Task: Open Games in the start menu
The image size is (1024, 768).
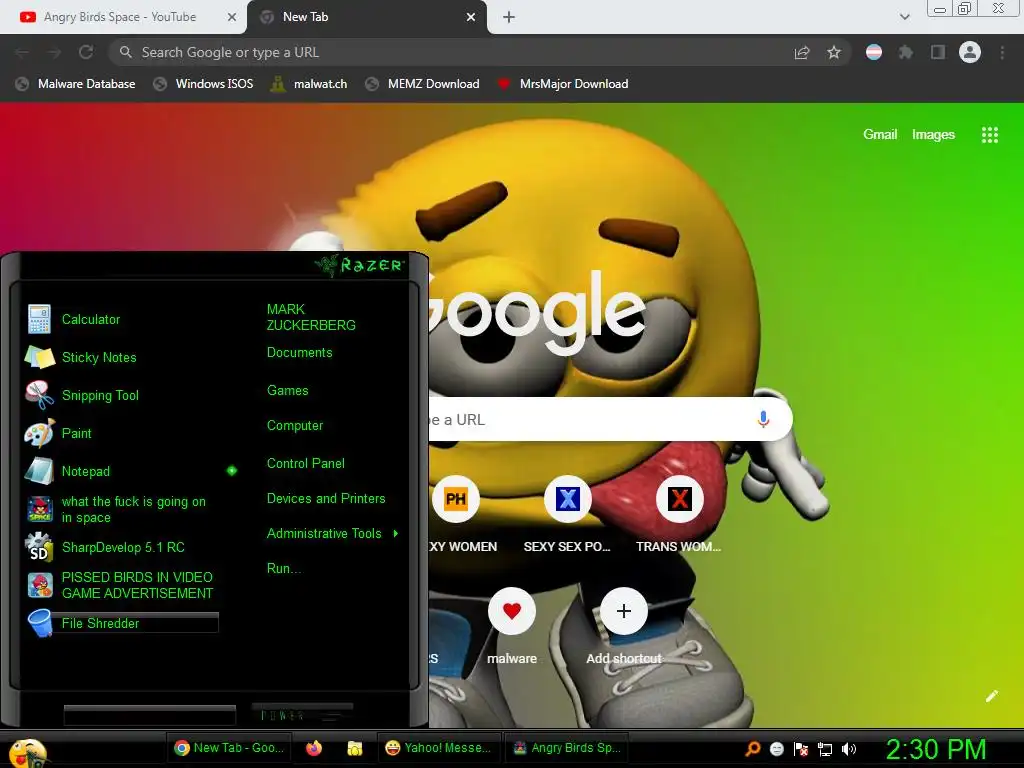Action: (287, 391)
